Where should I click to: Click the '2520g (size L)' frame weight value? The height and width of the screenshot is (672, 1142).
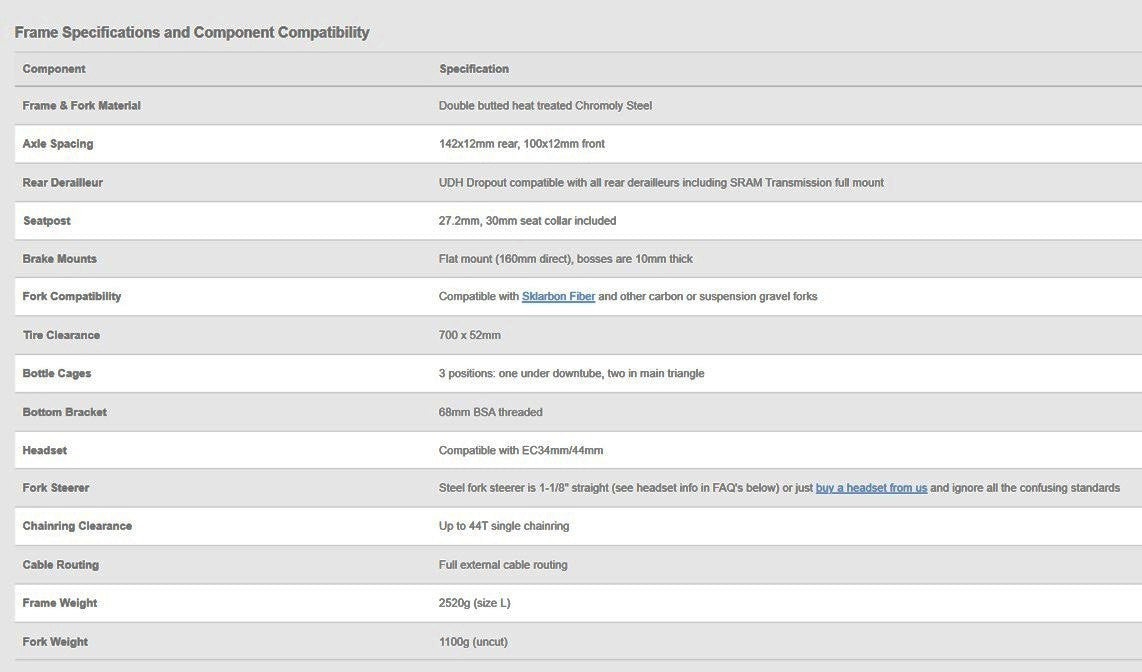(475, 603)
